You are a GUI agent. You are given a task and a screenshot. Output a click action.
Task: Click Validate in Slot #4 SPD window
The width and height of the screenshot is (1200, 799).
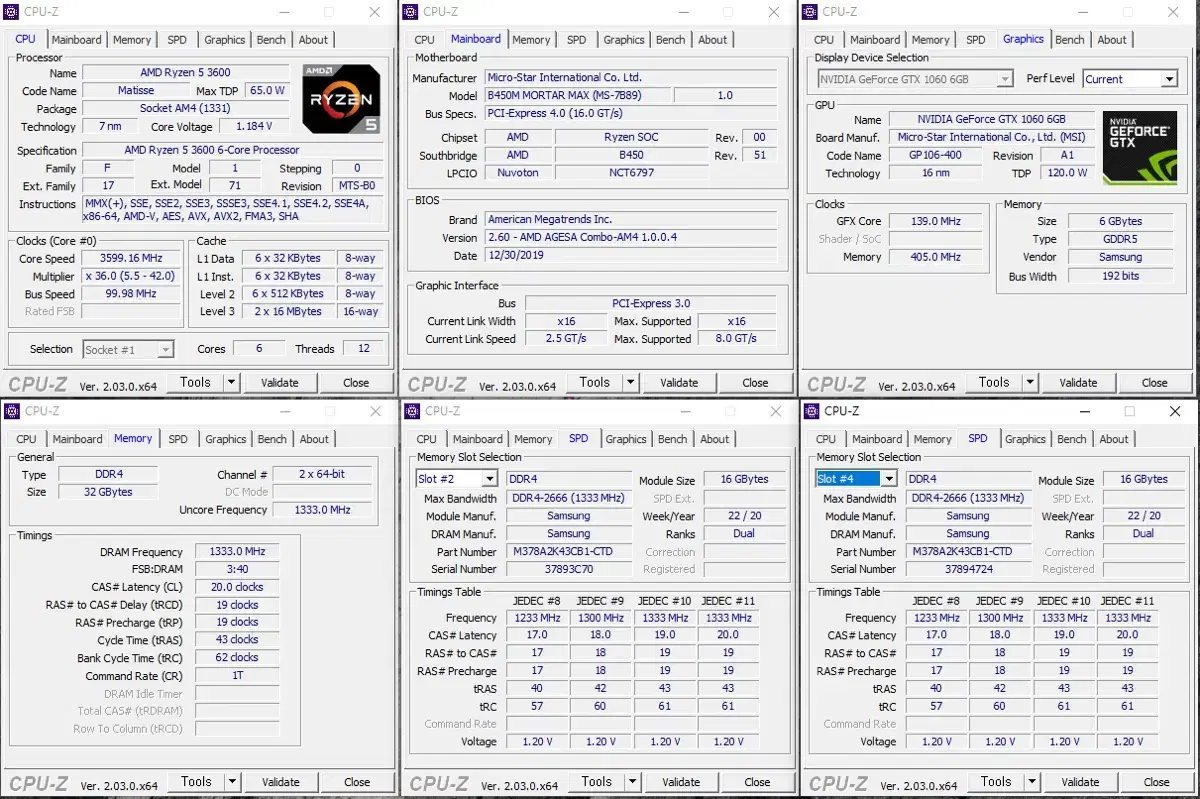(1080, 782)
